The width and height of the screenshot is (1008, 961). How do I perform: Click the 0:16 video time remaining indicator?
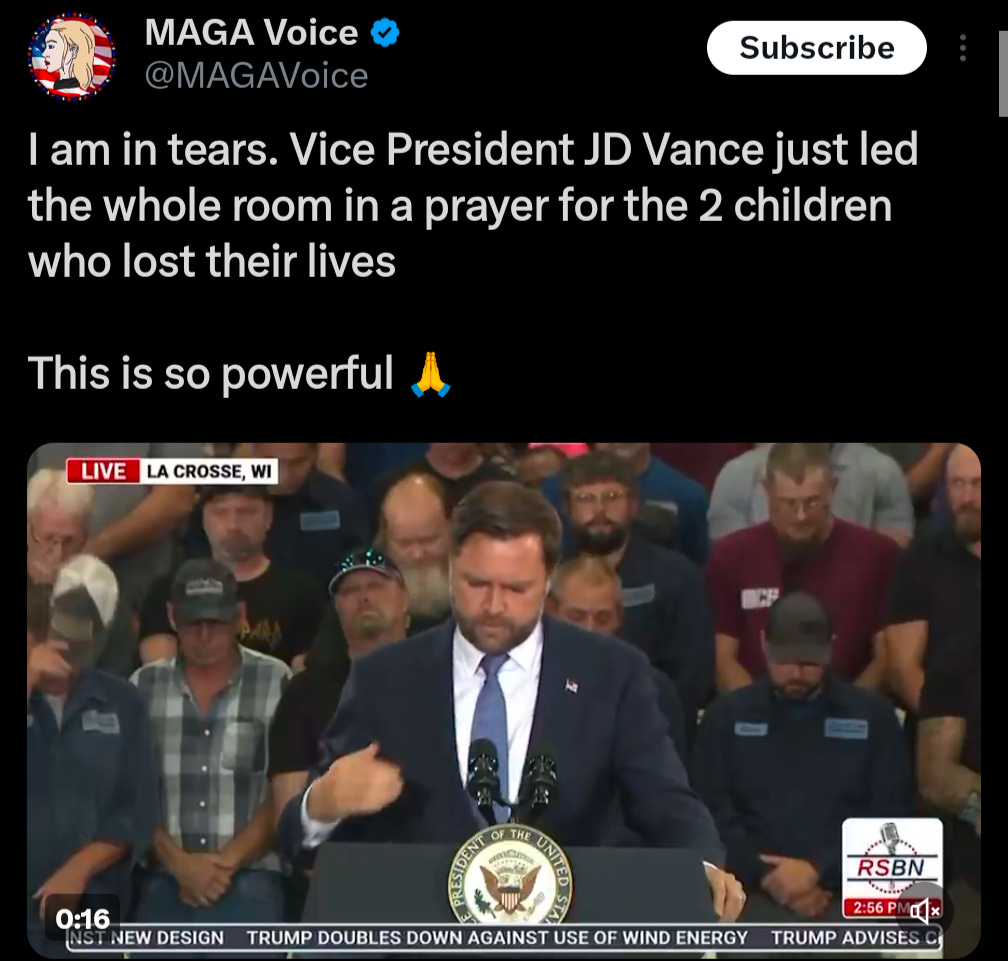[83, 917]
